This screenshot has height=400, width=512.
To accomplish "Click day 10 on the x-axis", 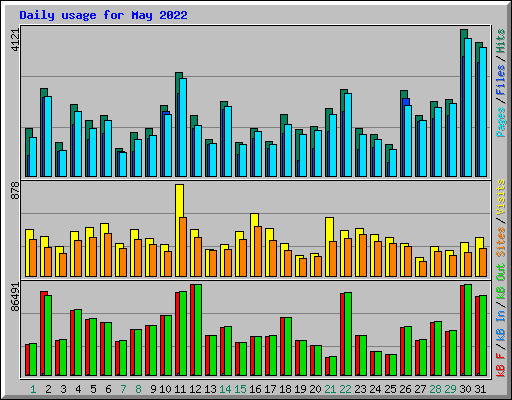I will coord(165,389).
